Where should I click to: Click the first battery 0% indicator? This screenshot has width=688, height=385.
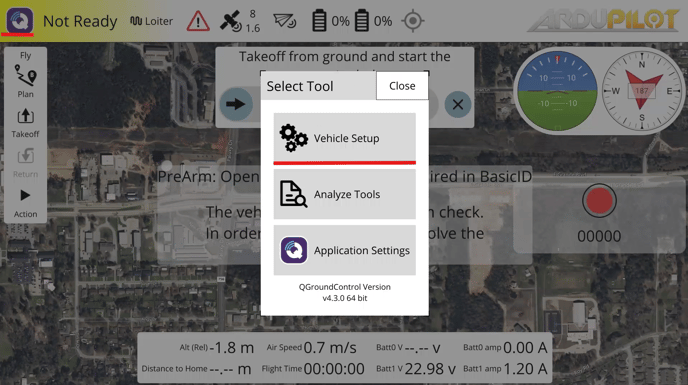point(331,21)
